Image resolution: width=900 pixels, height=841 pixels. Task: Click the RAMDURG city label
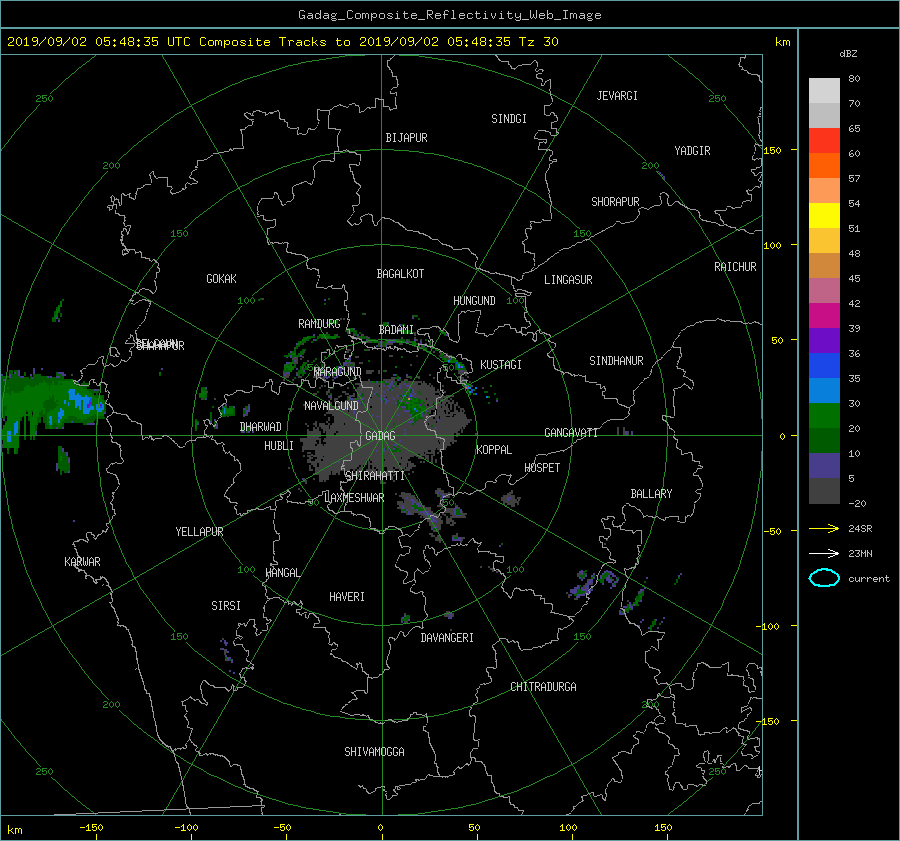coord(319,324)
